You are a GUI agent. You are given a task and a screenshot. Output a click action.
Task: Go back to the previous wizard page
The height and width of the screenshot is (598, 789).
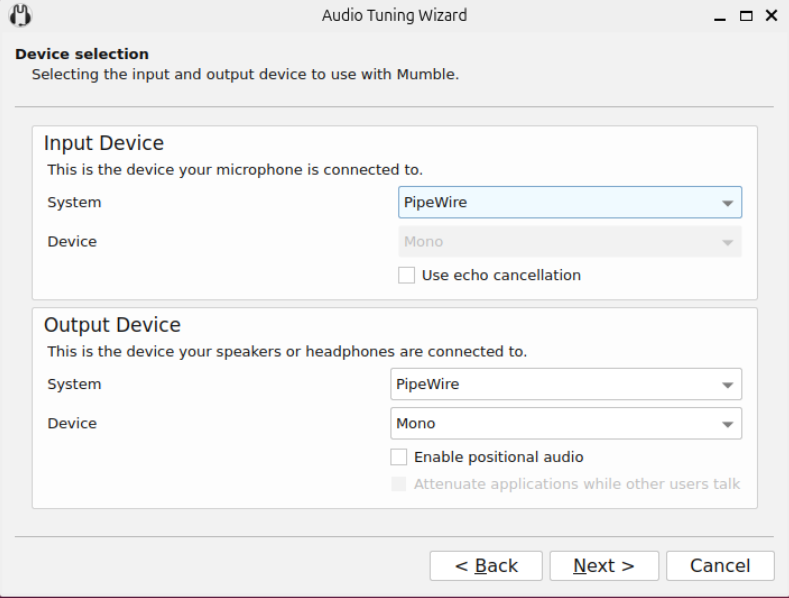(486, 566)
